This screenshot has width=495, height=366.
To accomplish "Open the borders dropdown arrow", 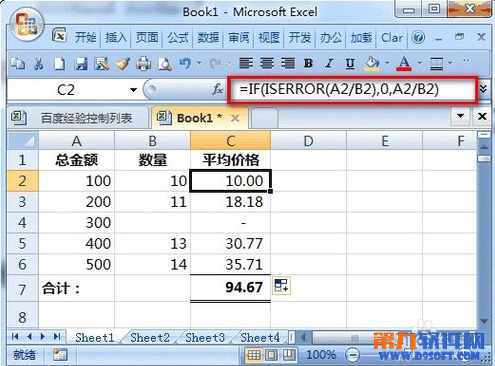I will pos(450,63).
